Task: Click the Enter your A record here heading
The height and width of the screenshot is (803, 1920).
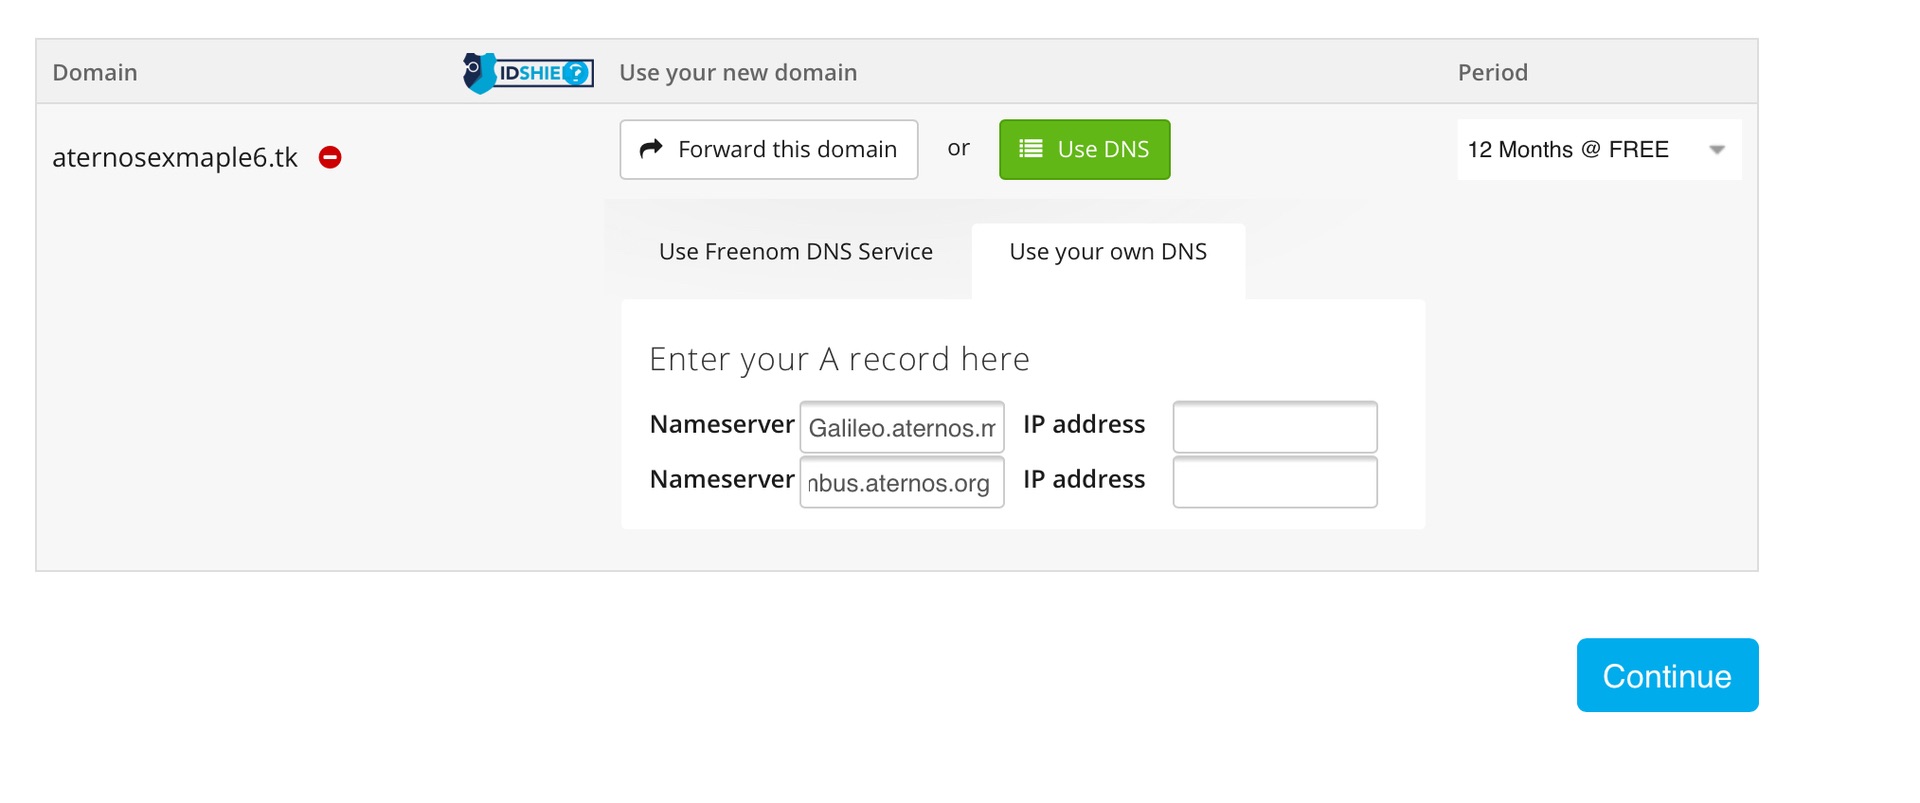Action: click(839, 359)
